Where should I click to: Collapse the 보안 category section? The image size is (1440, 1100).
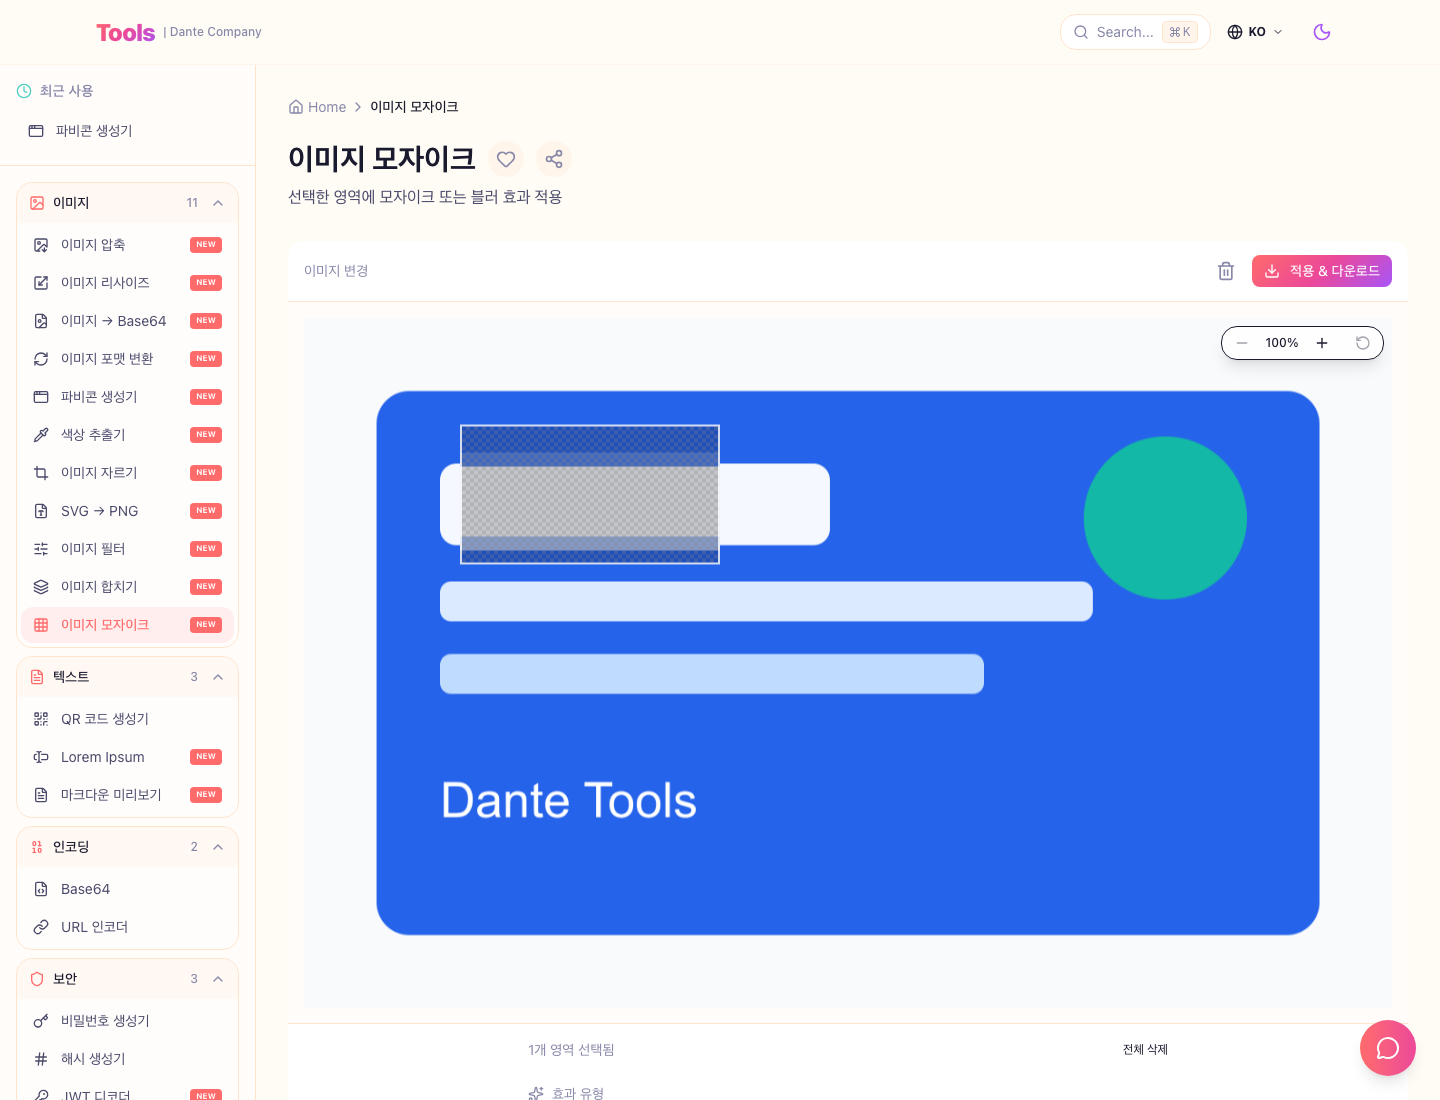click(218, 979)
